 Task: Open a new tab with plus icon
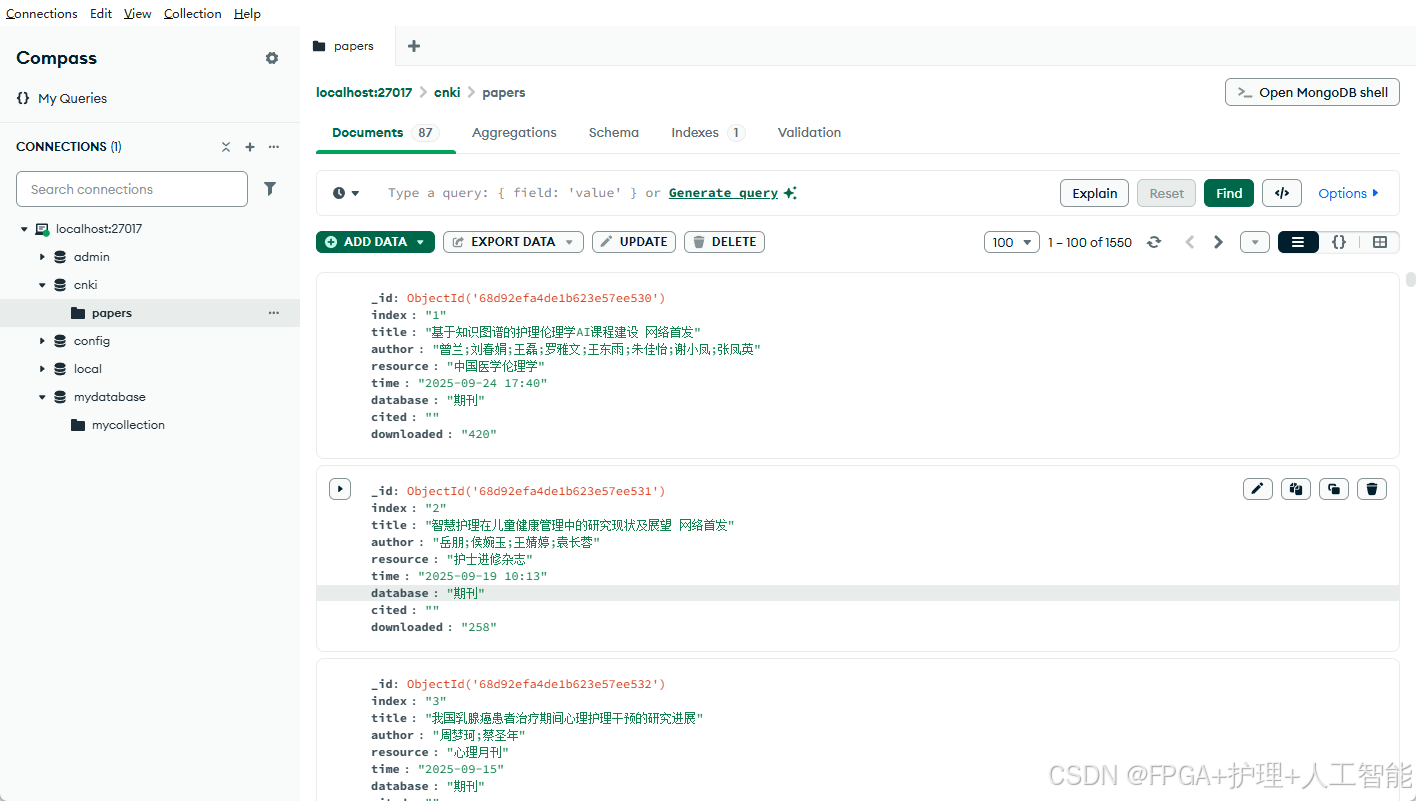click(x=414, y=46)
